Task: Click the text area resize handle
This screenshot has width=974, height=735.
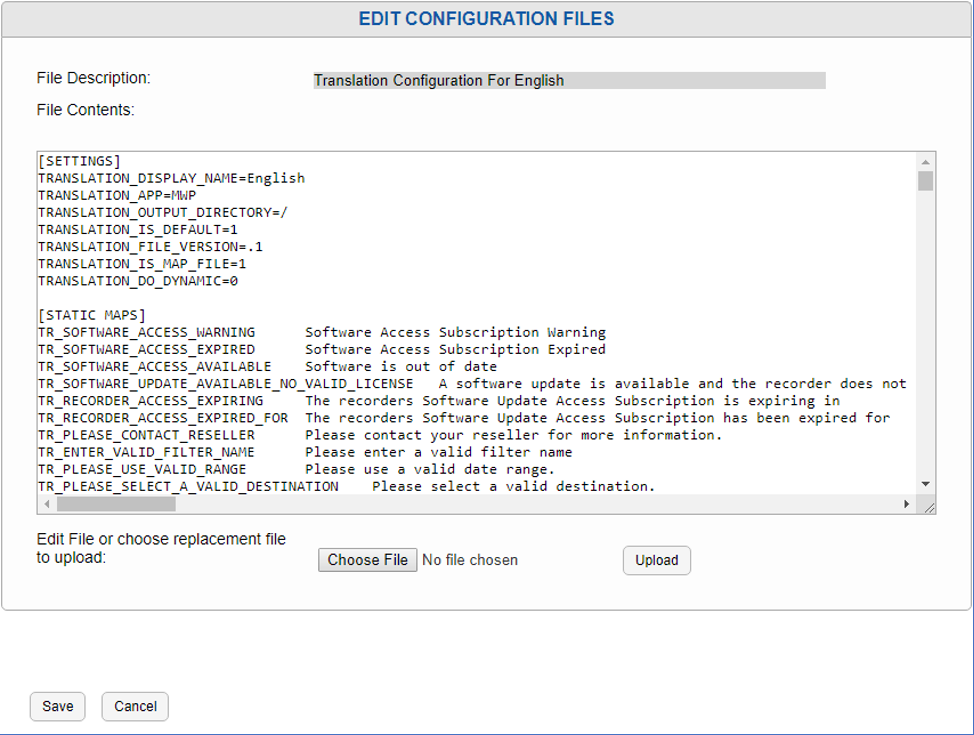Action: click(928, 506)
